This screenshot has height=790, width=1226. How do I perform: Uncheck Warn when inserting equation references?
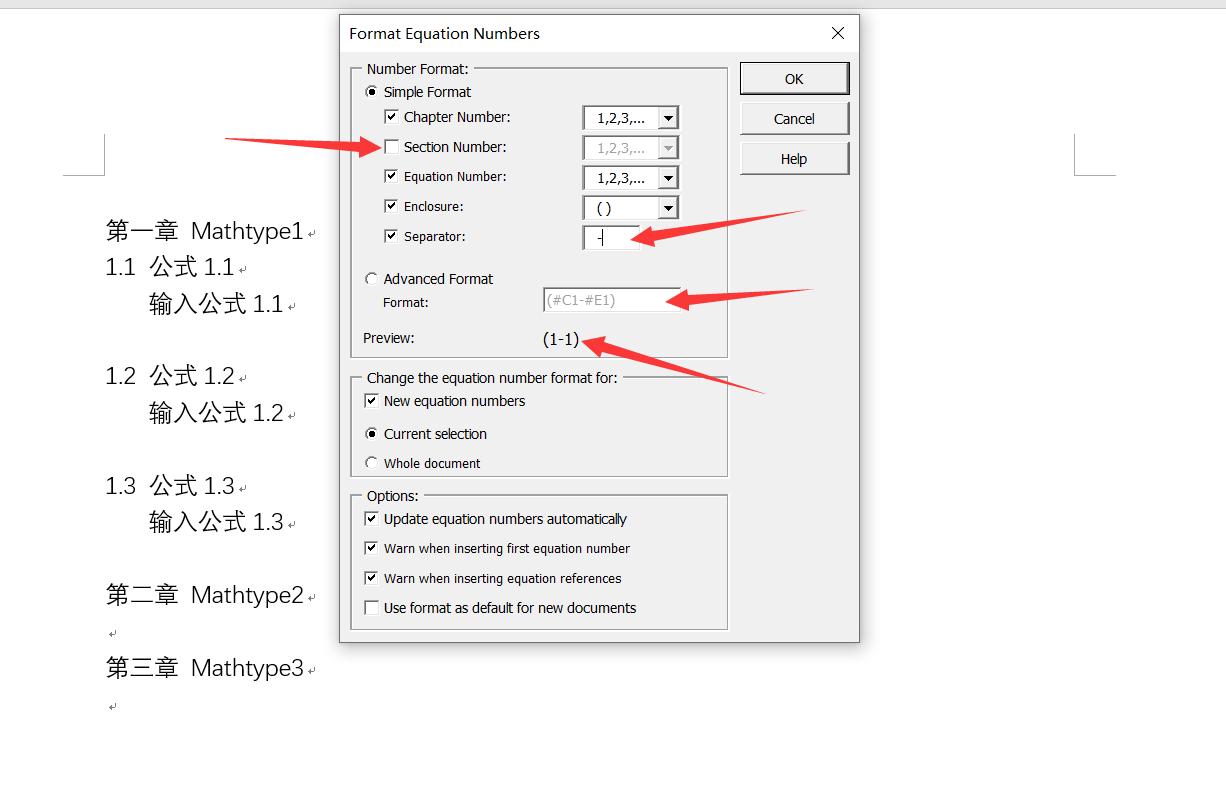click(371, 578)
